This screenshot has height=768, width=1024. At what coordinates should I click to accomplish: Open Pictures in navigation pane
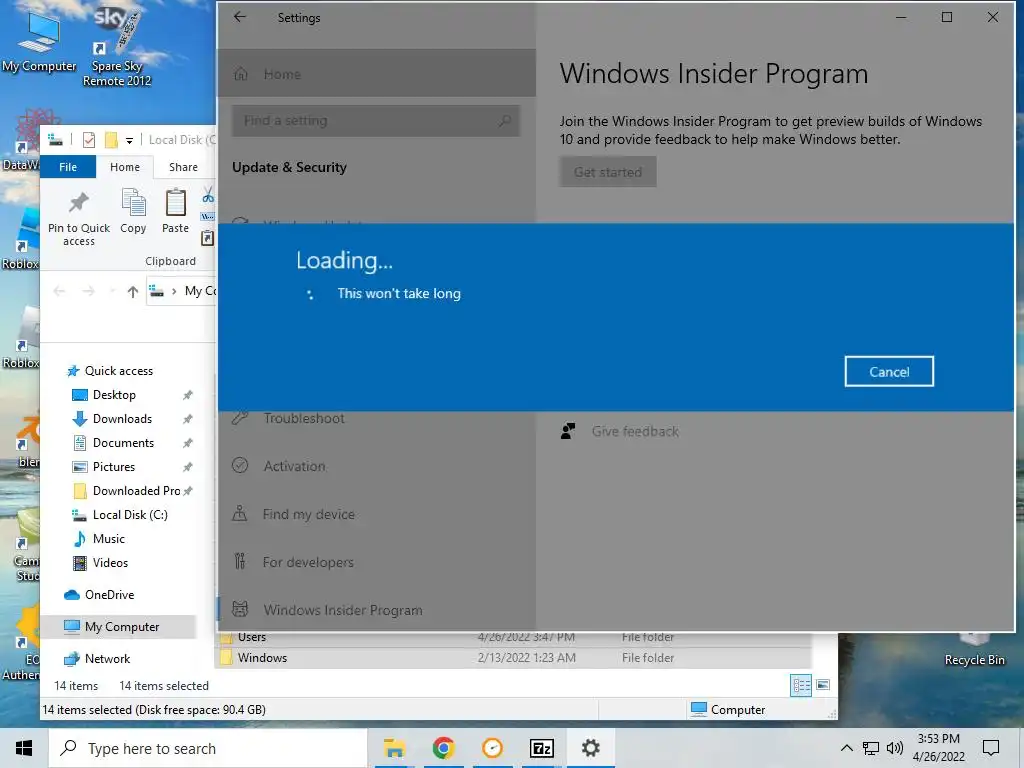(x=114, y=467)
